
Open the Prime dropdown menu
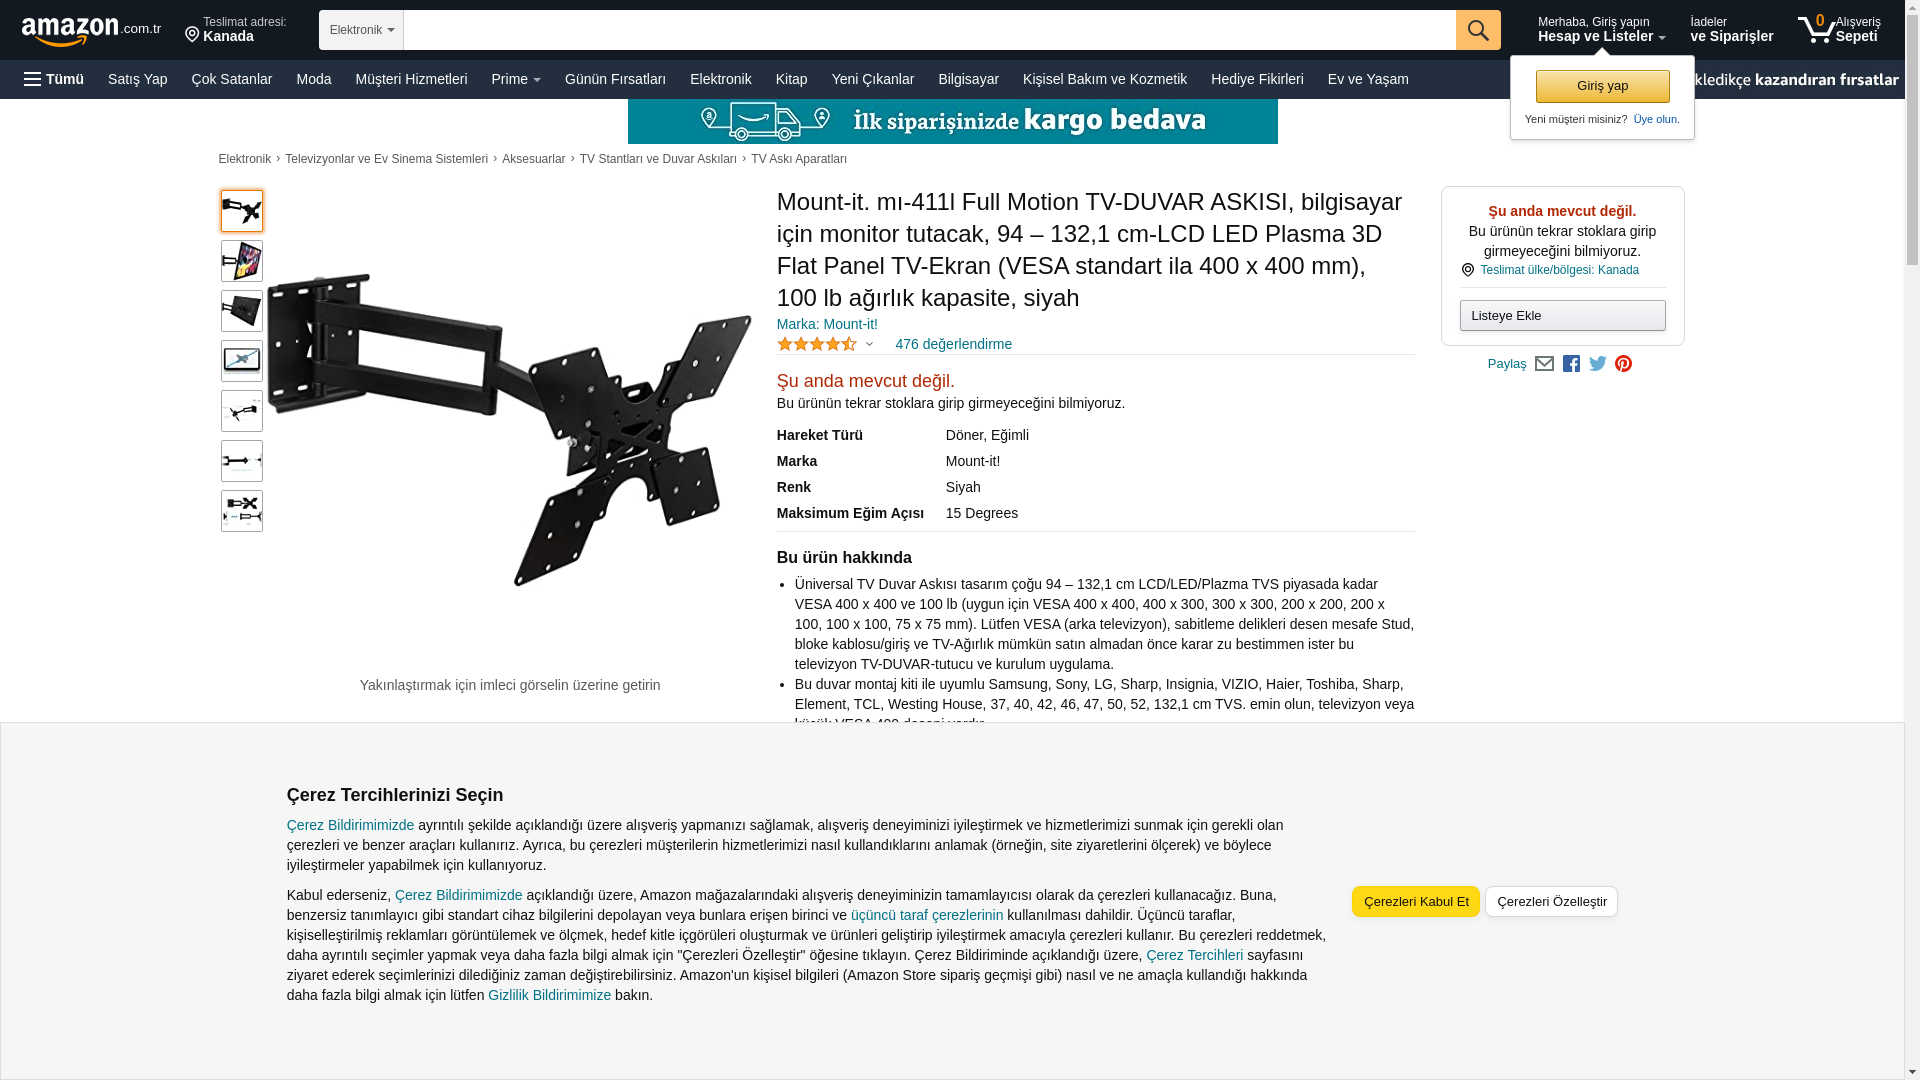pyautogui.click(x=516, y=79)
